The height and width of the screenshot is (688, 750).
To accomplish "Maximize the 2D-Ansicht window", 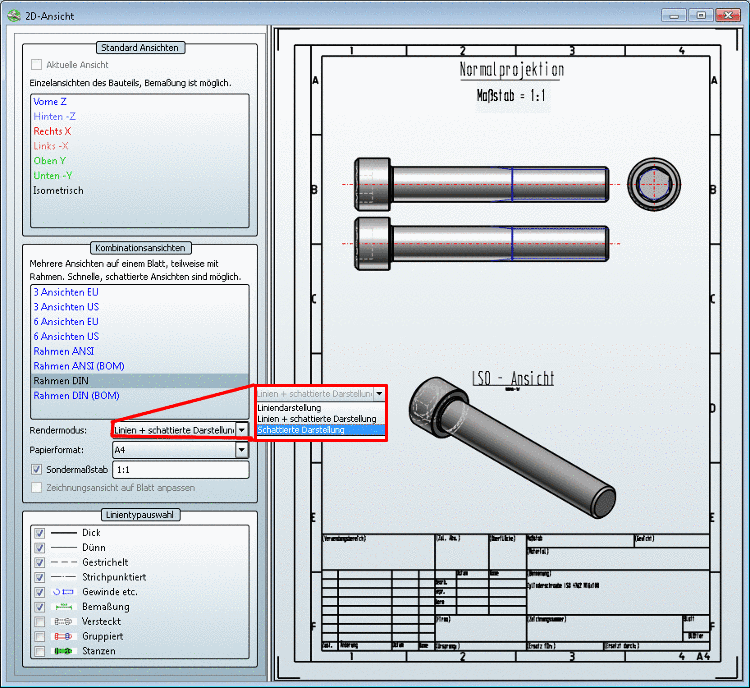I will (x=701, y=15).
